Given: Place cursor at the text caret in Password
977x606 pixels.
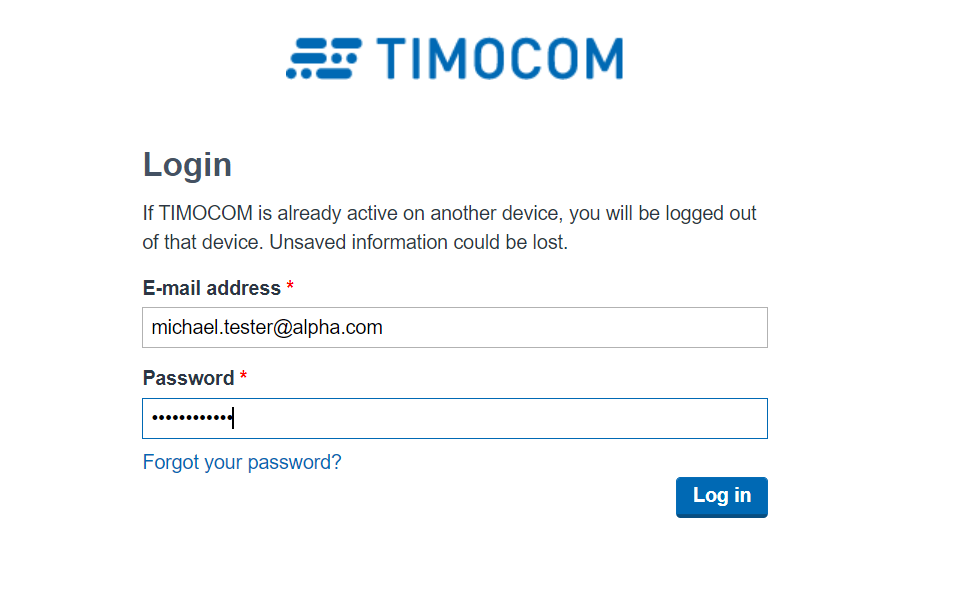Looking at the screenshot, I should click(233, 418).
